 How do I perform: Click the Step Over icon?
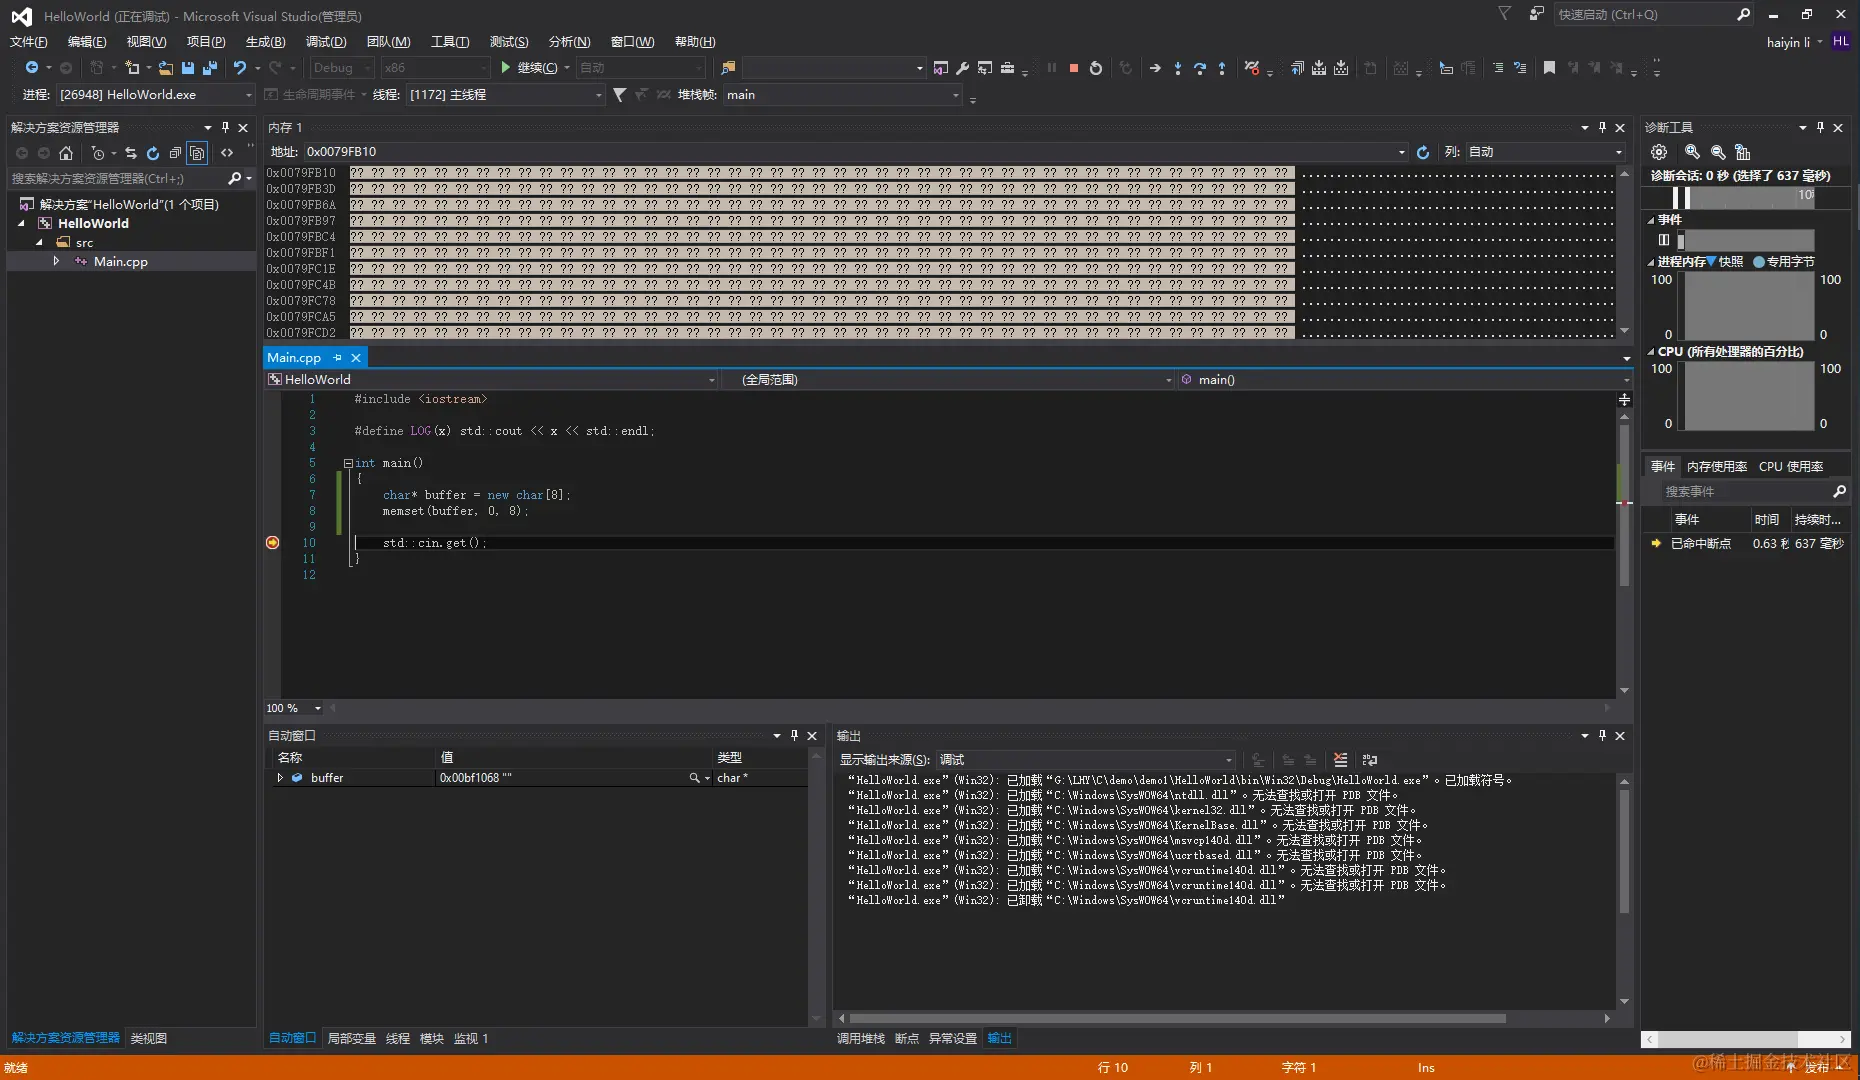[x=1200, y=68]
